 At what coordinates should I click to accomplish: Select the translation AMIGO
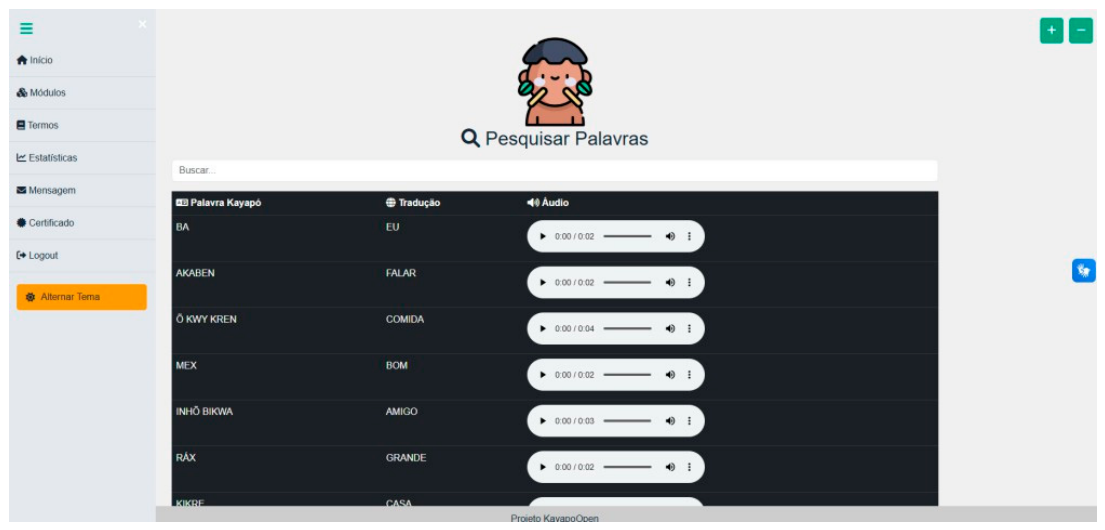(402, 412)
